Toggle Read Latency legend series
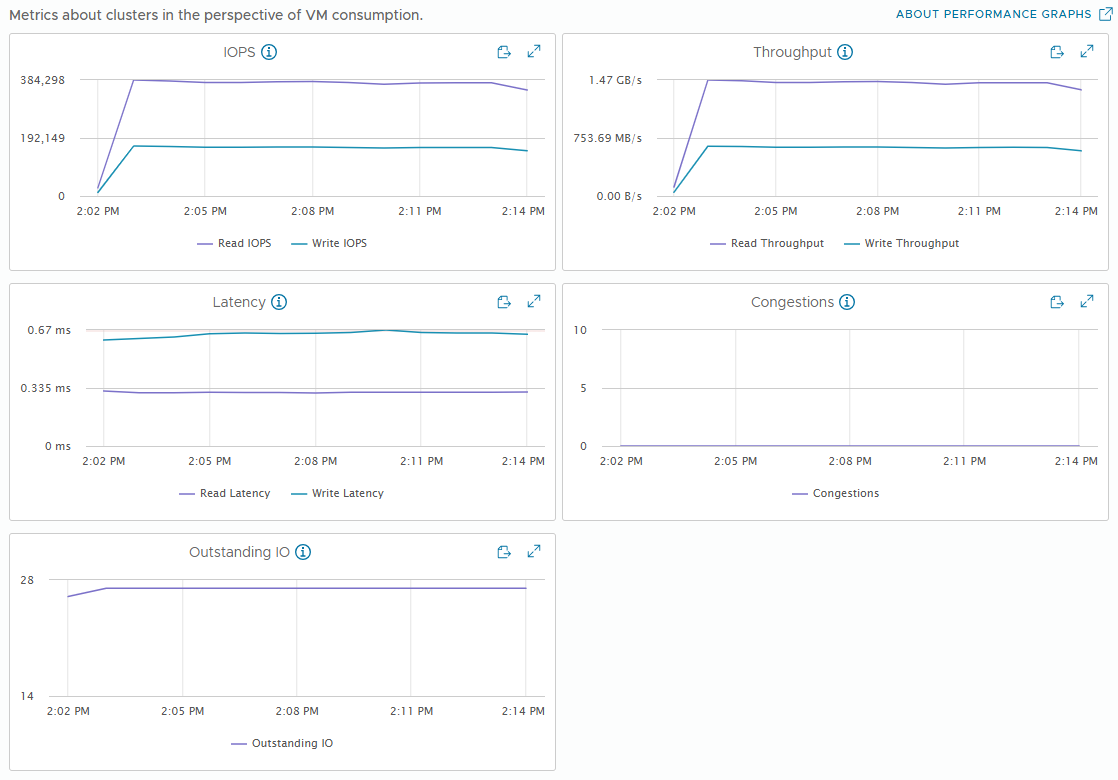1118x780 pixels. point(225,493)
